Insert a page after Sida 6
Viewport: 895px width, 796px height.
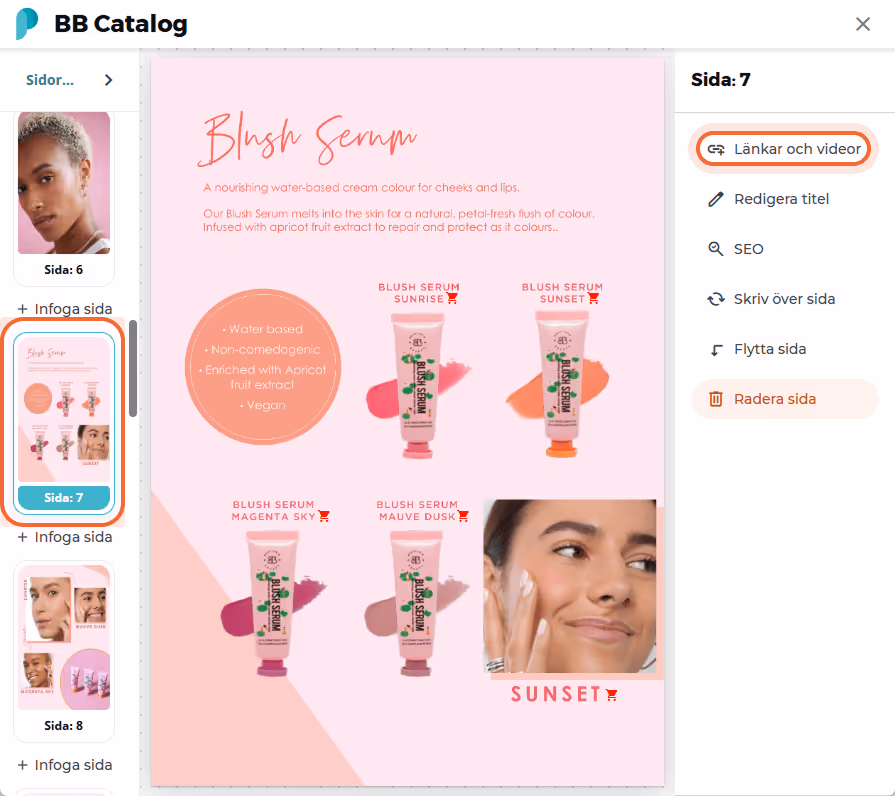[x=64, y=309]
